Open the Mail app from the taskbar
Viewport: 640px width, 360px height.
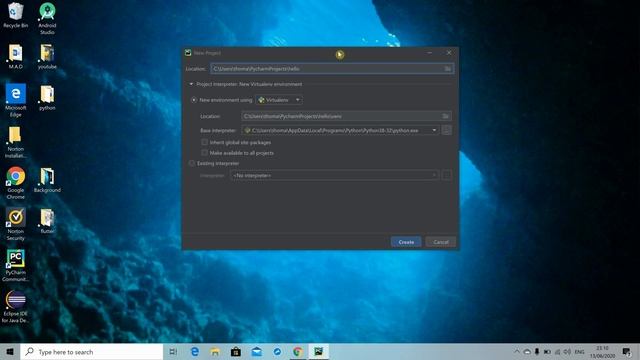[x=257, y=351]
